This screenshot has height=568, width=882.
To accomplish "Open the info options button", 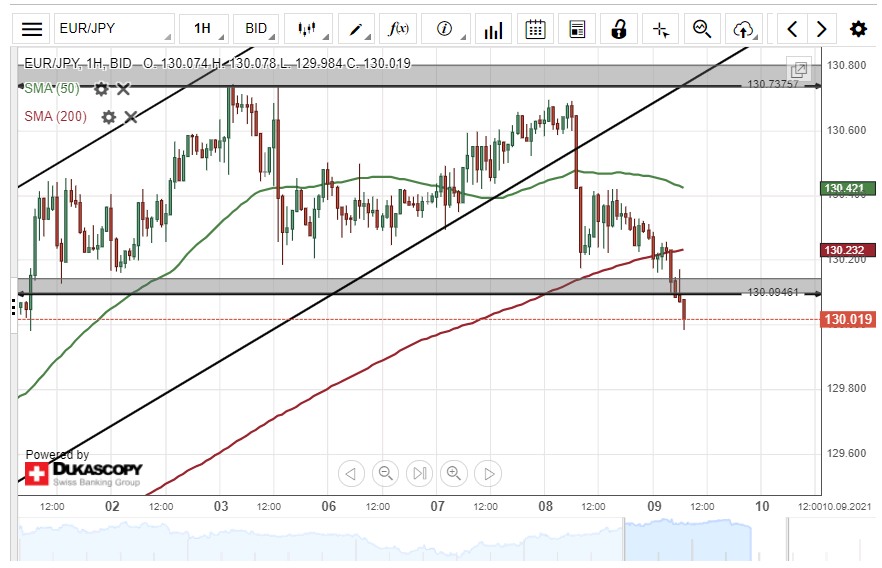I will point(445,29).
